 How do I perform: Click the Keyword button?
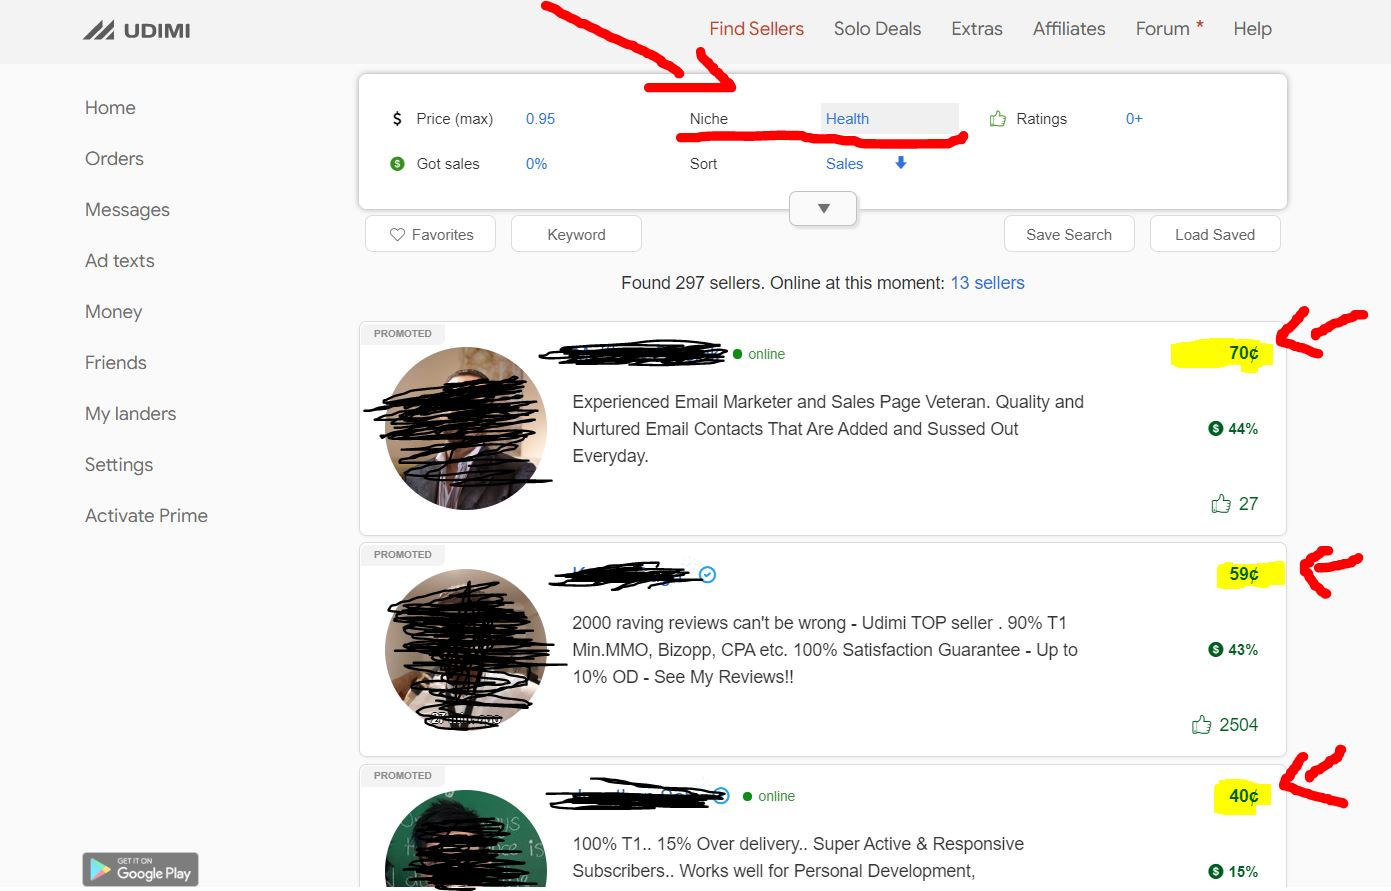[576, 234]
